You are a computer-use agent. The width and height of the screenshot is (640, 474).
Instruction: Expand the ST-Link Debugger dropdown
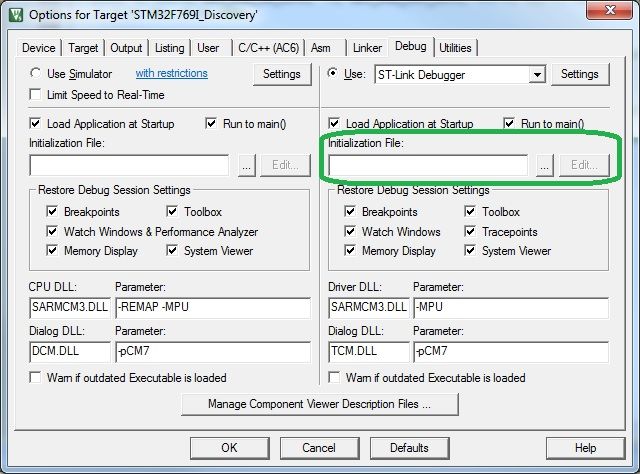tap(537, 75)
